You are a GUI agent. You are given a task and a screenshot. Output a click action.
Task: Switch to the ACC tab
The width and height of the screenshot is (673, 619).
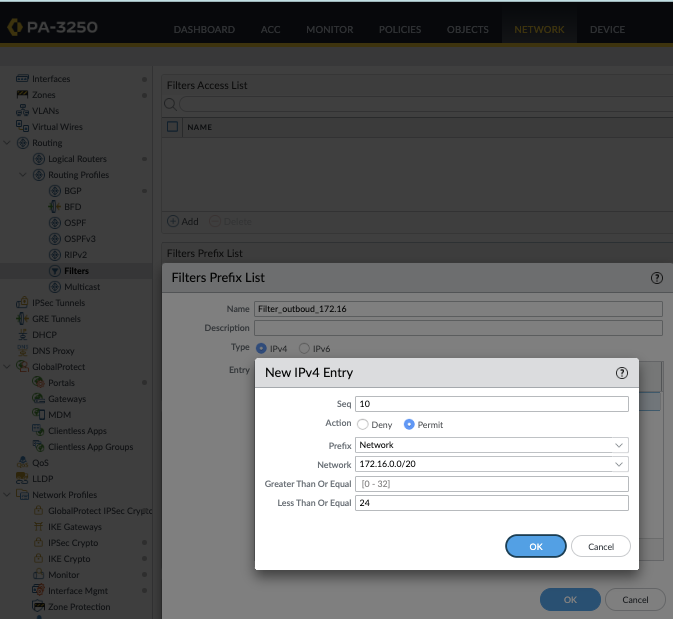270,30
